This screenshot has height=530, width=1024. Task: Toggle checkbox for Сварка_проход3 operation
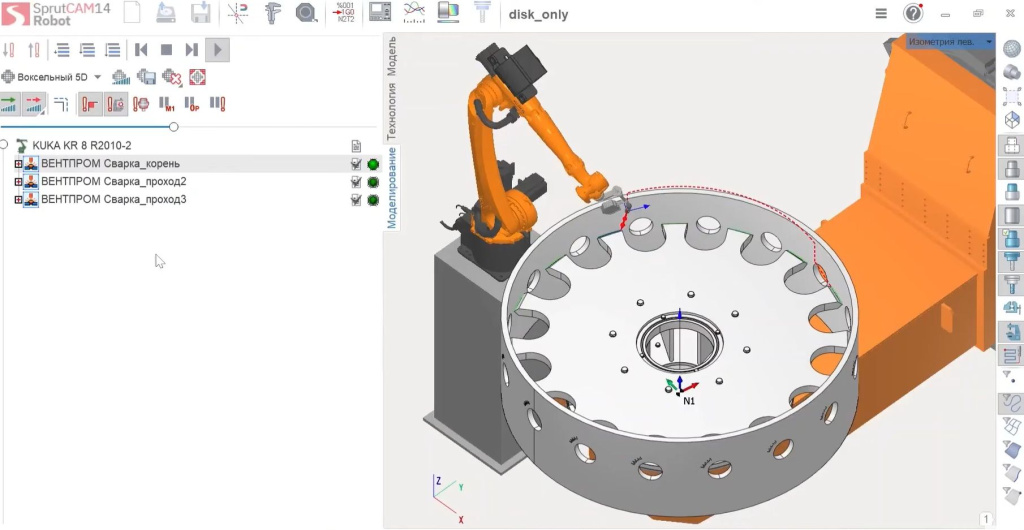pyautogui.click(x=356, y=200)
